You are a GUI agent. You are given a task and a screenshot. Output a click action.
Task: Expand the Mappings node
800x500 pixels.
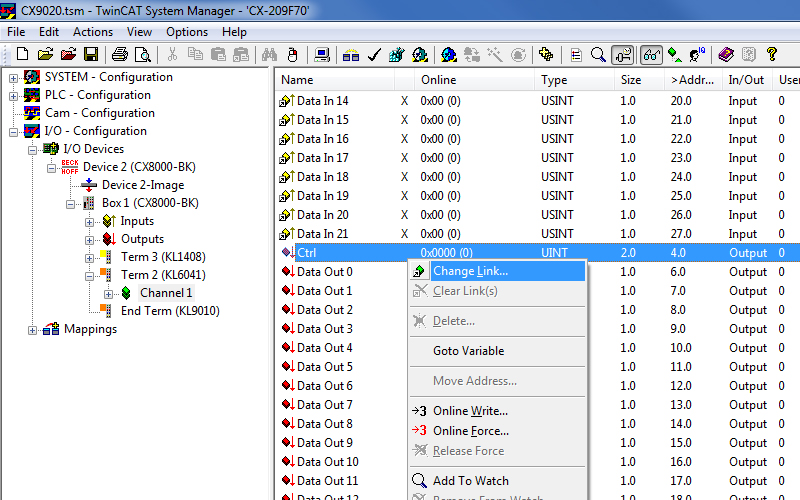point(32,330)
